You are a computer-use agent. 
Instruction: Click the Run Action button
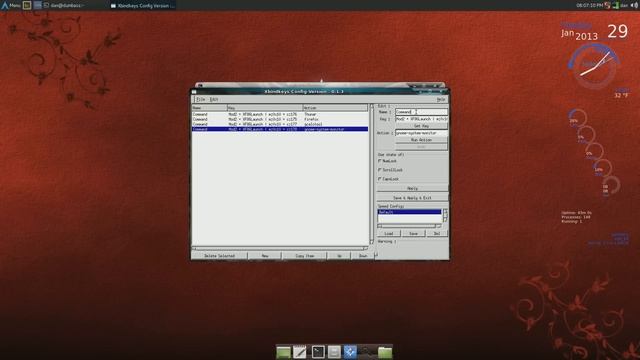click(421, 140)
